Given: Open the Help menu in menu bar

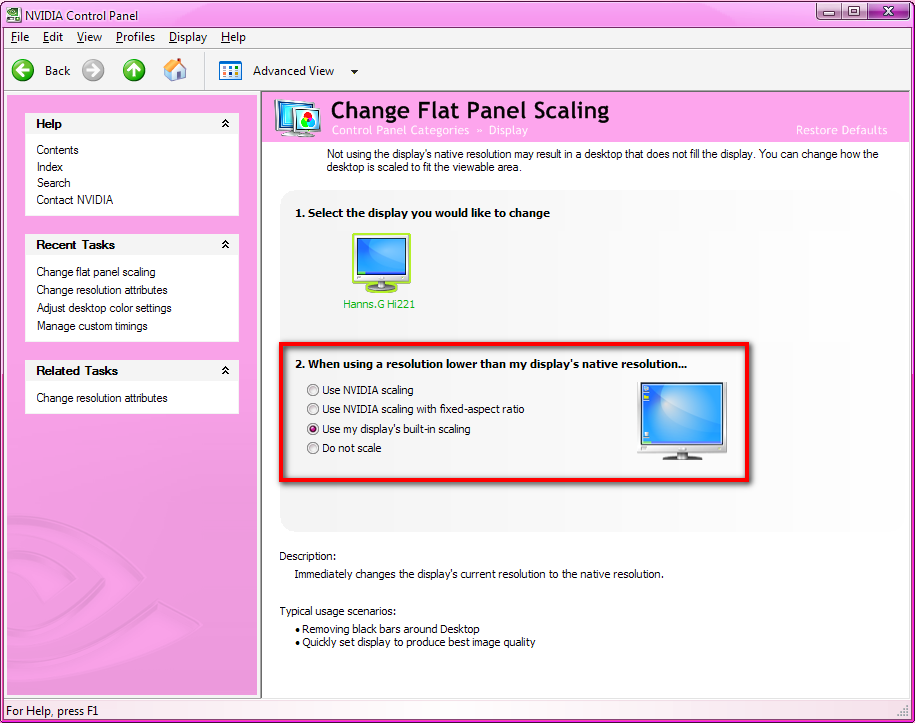Looking at the screenshot, I should coord(233,37).
